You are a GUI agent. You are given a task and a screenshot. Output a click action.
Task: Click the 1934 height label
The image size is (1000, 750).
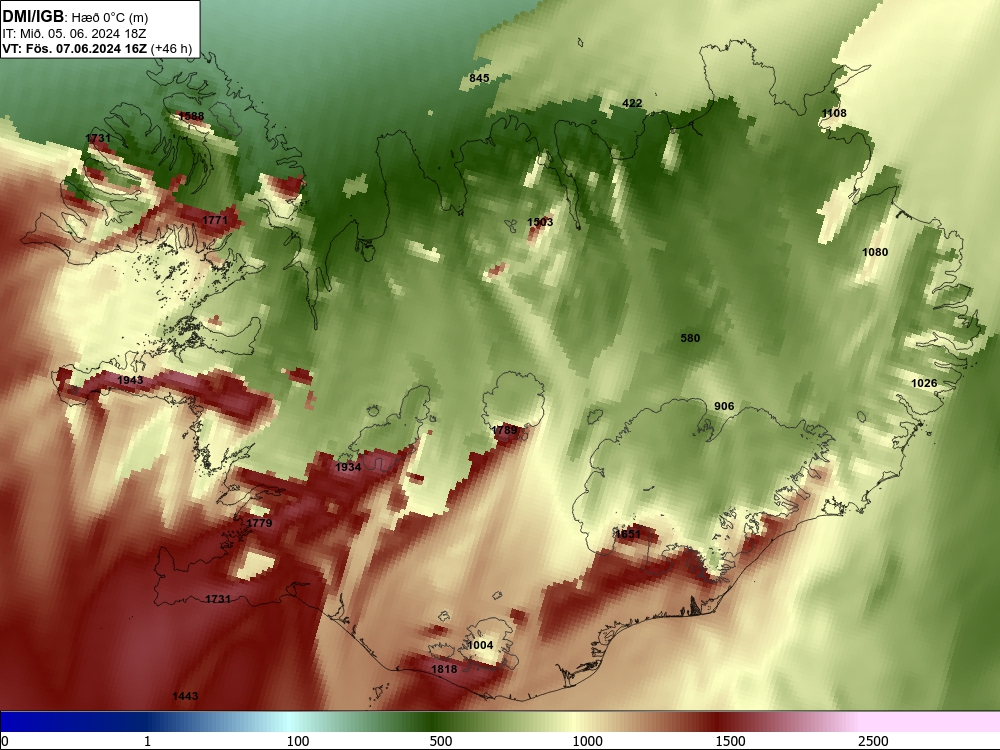(348, 467)
